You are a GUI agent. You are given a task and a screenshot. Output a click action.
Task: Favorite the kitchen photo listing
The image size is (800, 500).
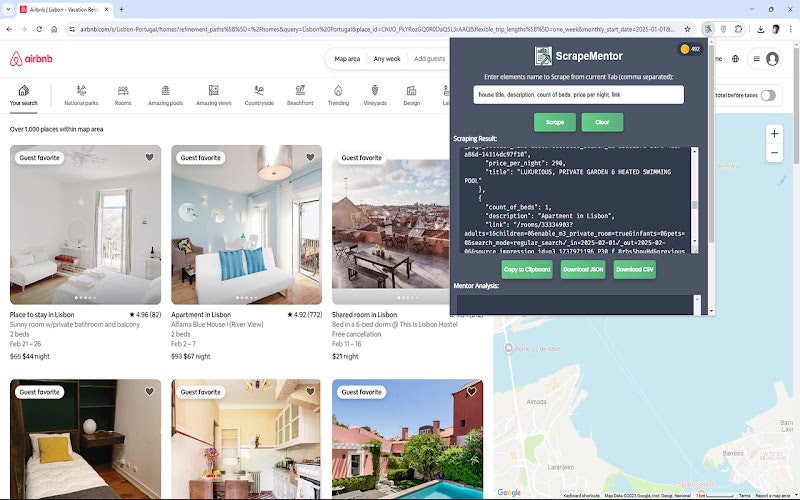310,391
